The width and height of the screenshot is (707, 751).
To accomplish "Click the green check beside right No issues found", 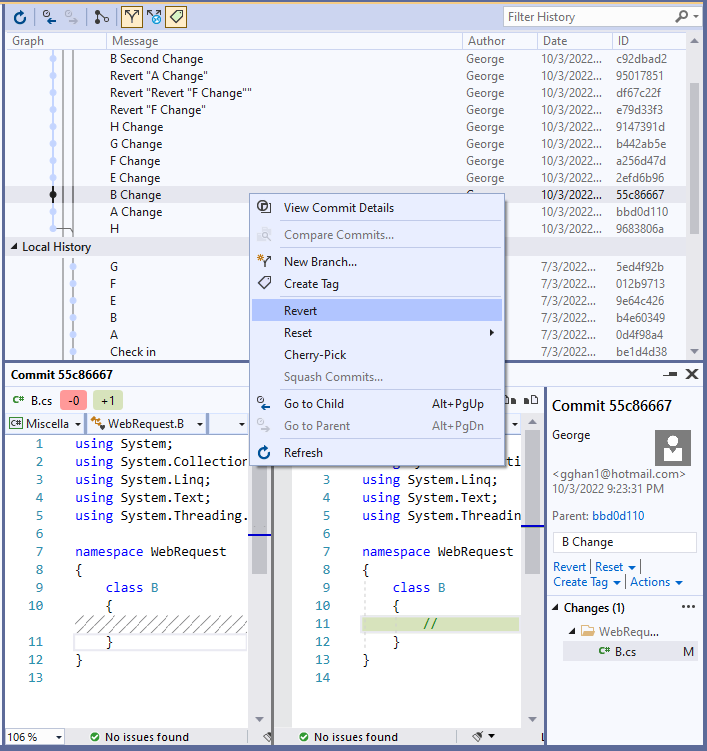I will point(304,737).
